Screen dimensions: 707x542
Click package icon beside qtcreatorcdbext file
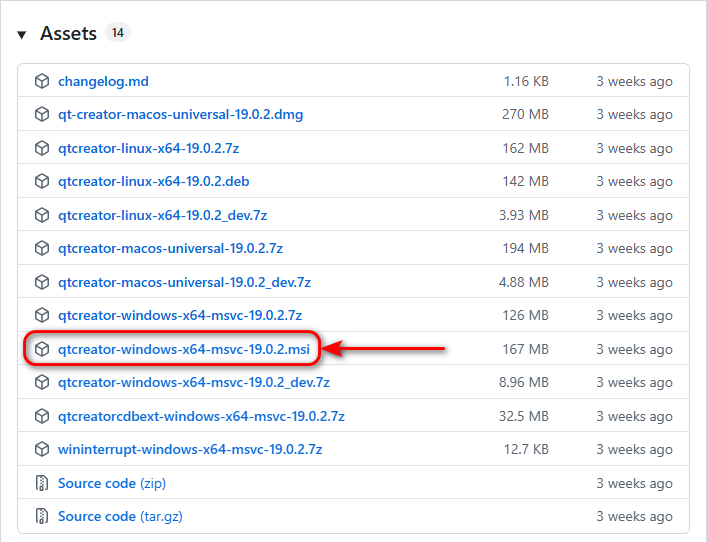[42, 416]
